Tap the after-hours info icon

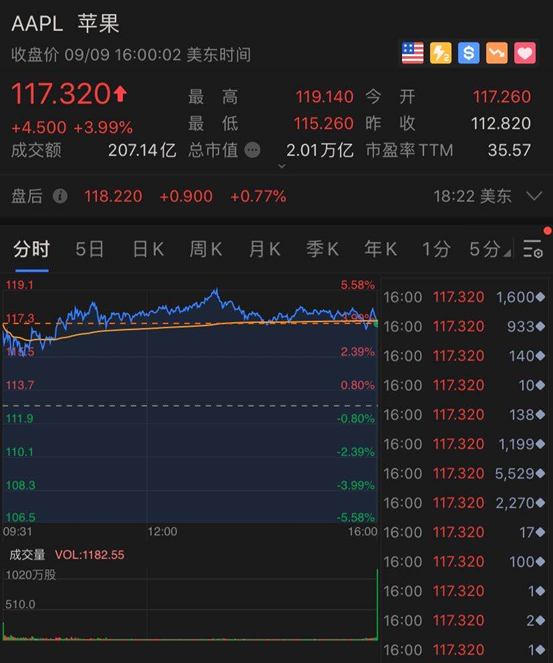coord(60,196)
